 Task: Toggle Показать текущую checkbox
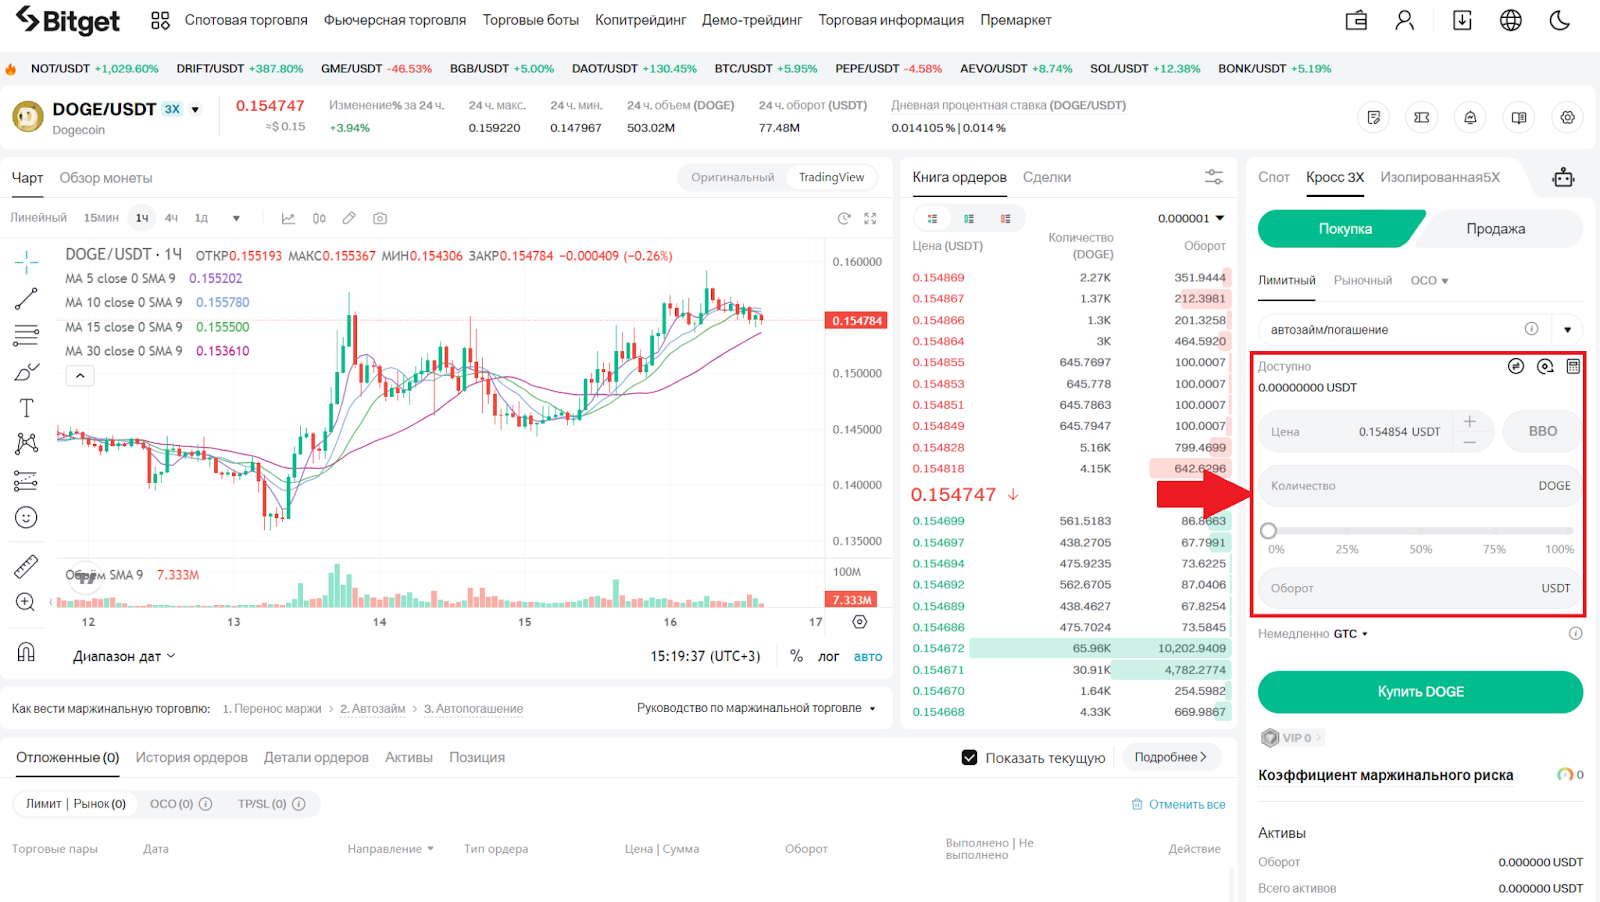[969, 757]
